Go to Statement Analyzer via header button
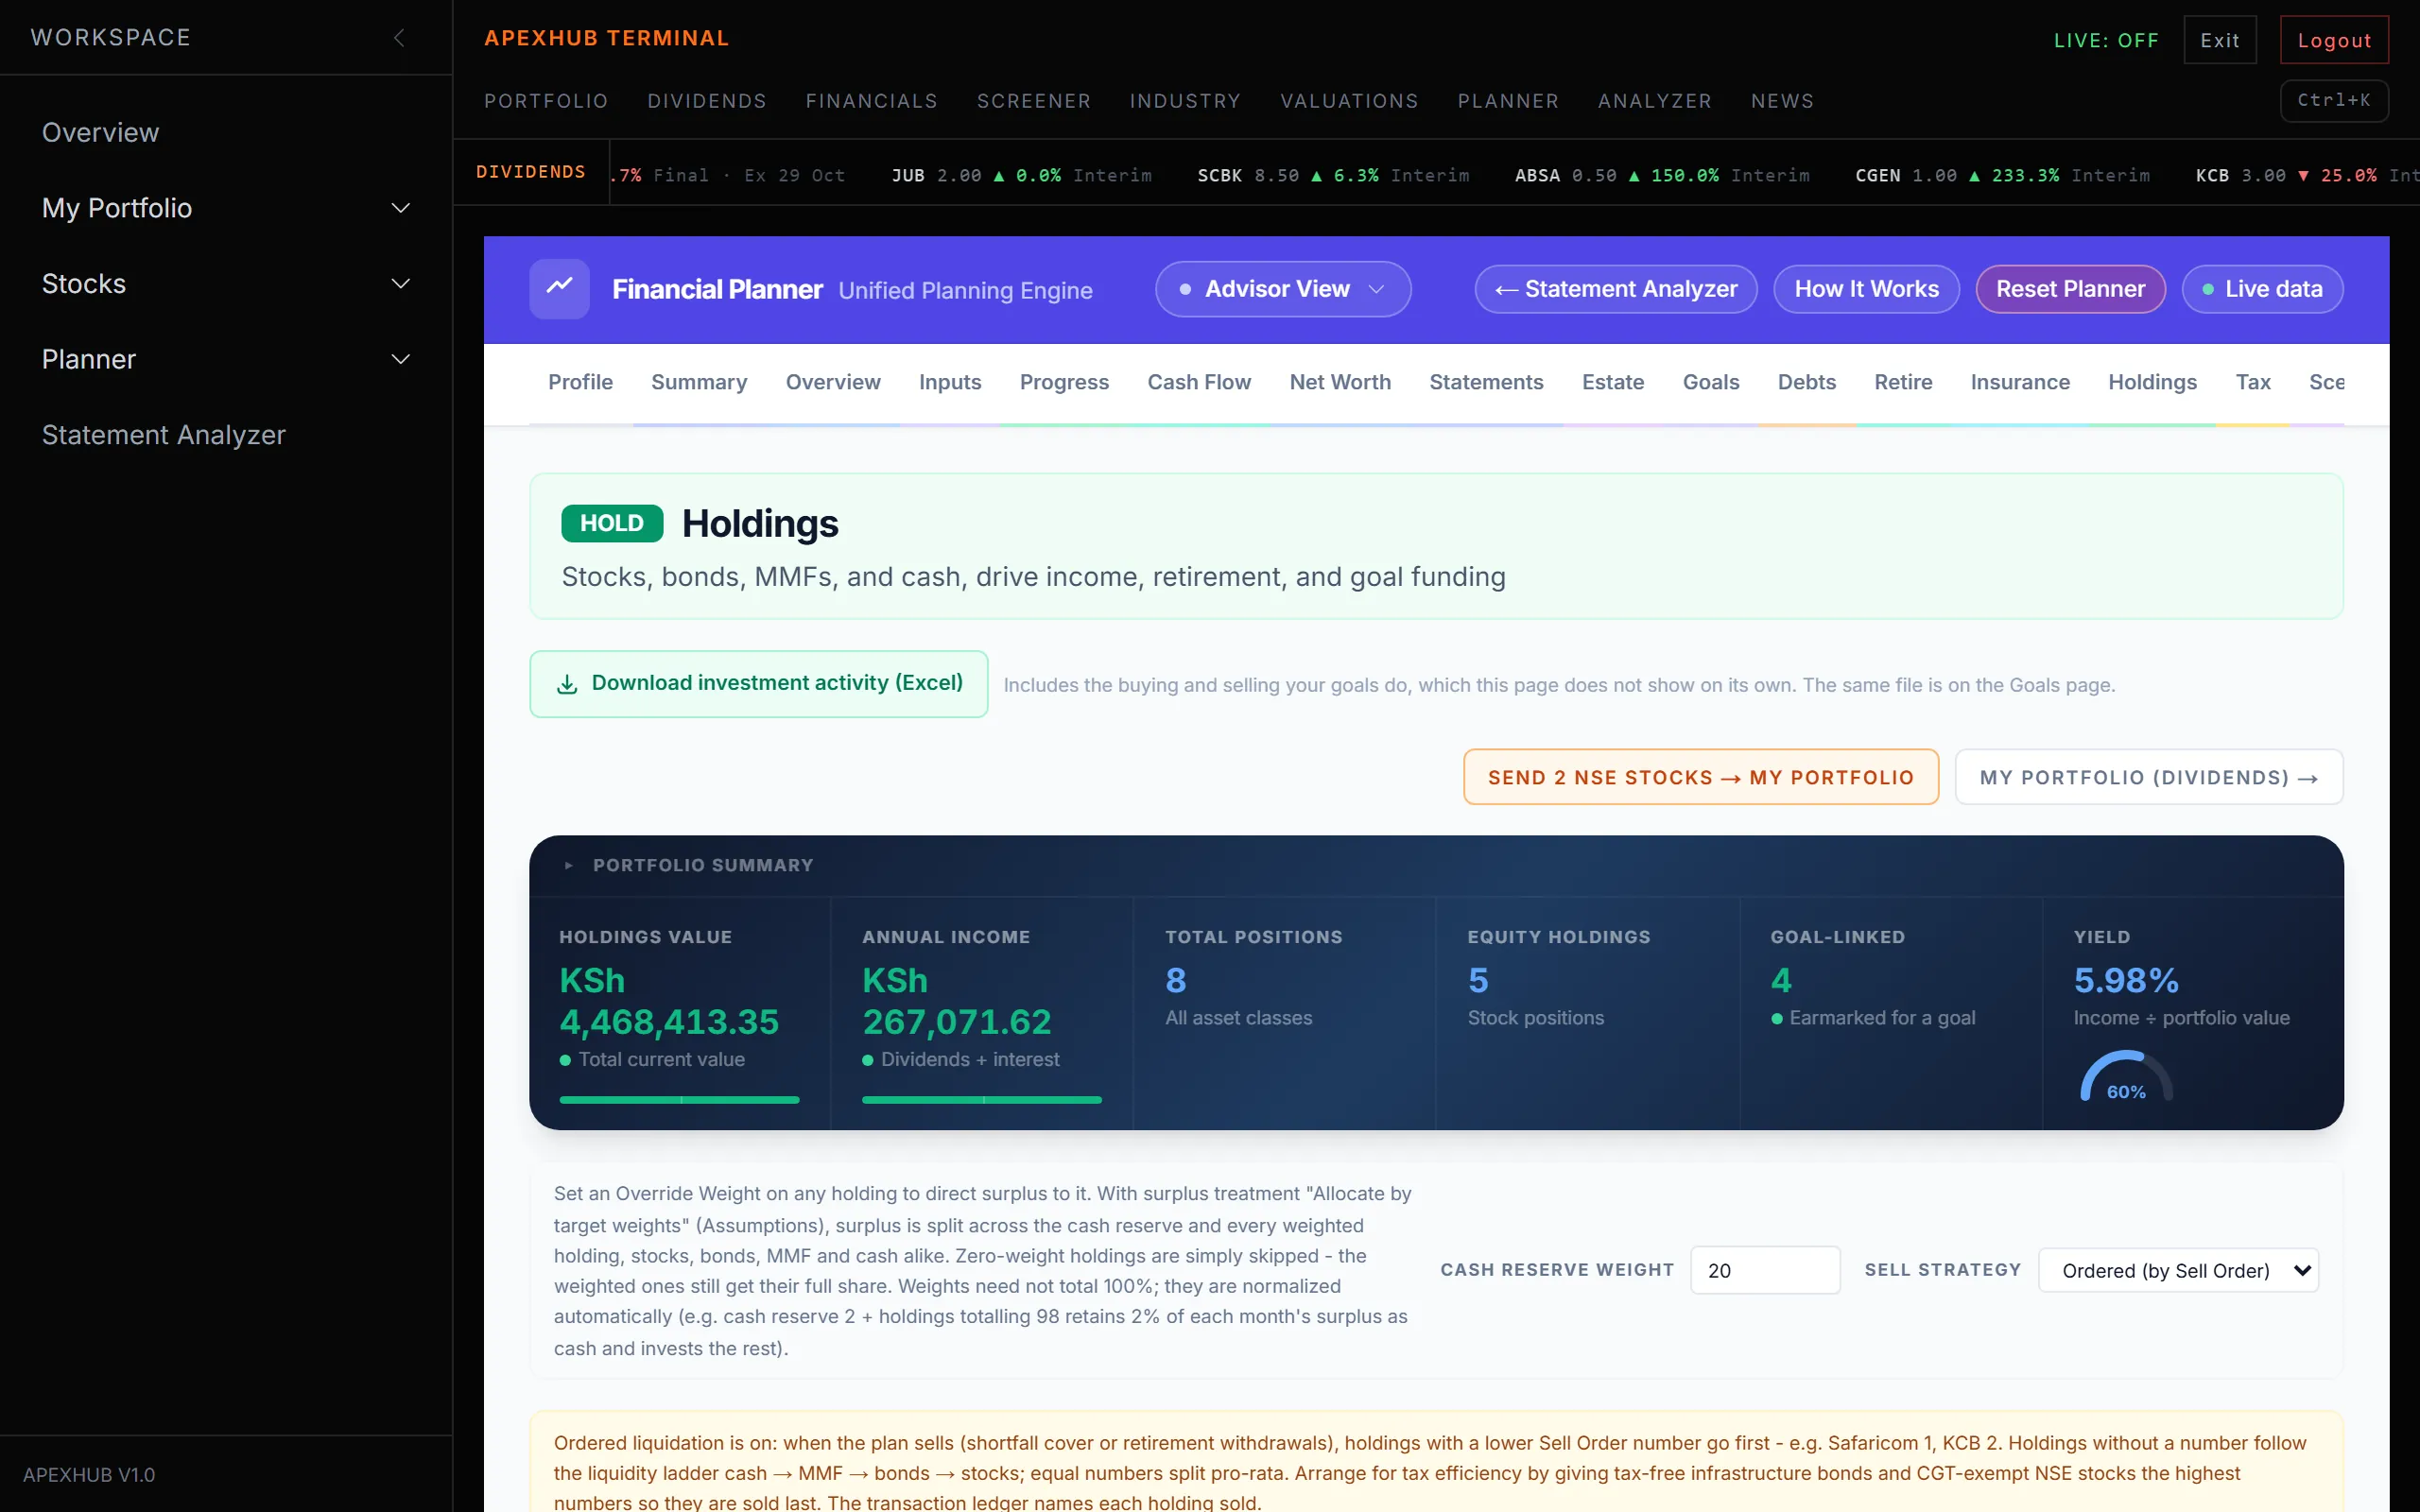This screenshot has height=1512, width=2420. 1616,289
